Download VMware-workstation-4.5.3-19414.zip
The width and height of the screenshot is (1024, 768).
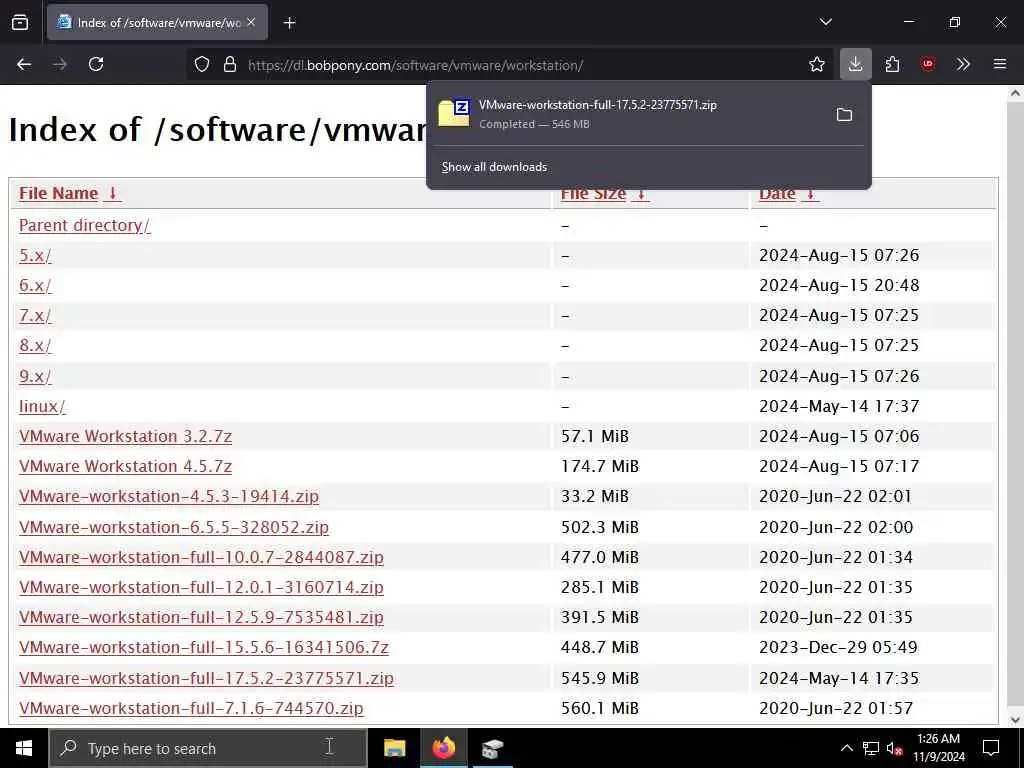[x=169, y=496]
